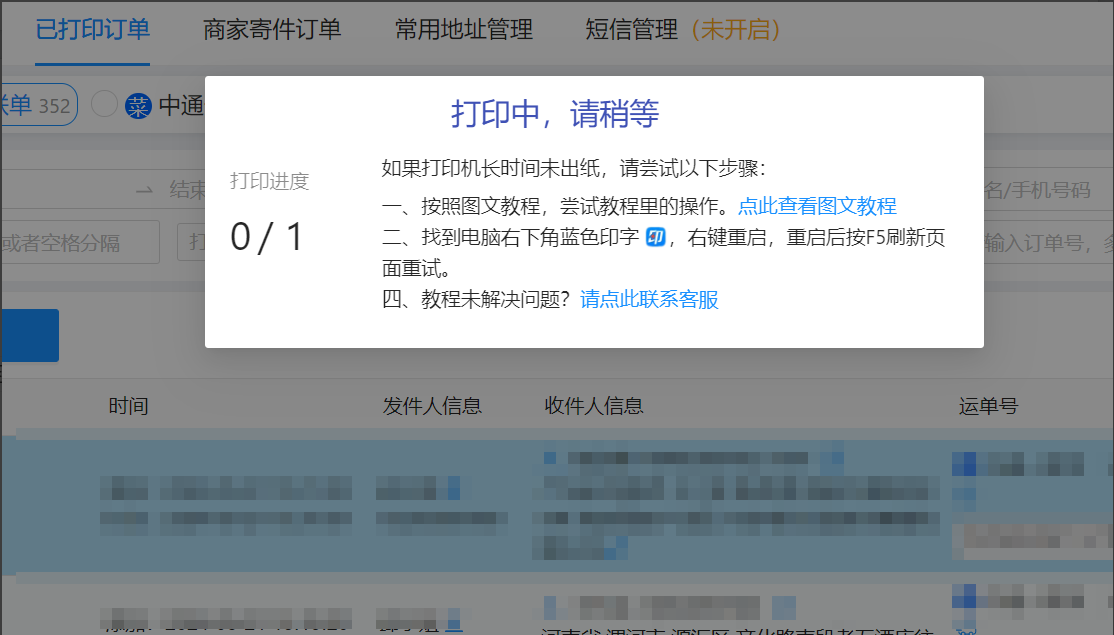Click the 发件人信息 column header
Viewport: 1114px width, 635px height.
432,406
